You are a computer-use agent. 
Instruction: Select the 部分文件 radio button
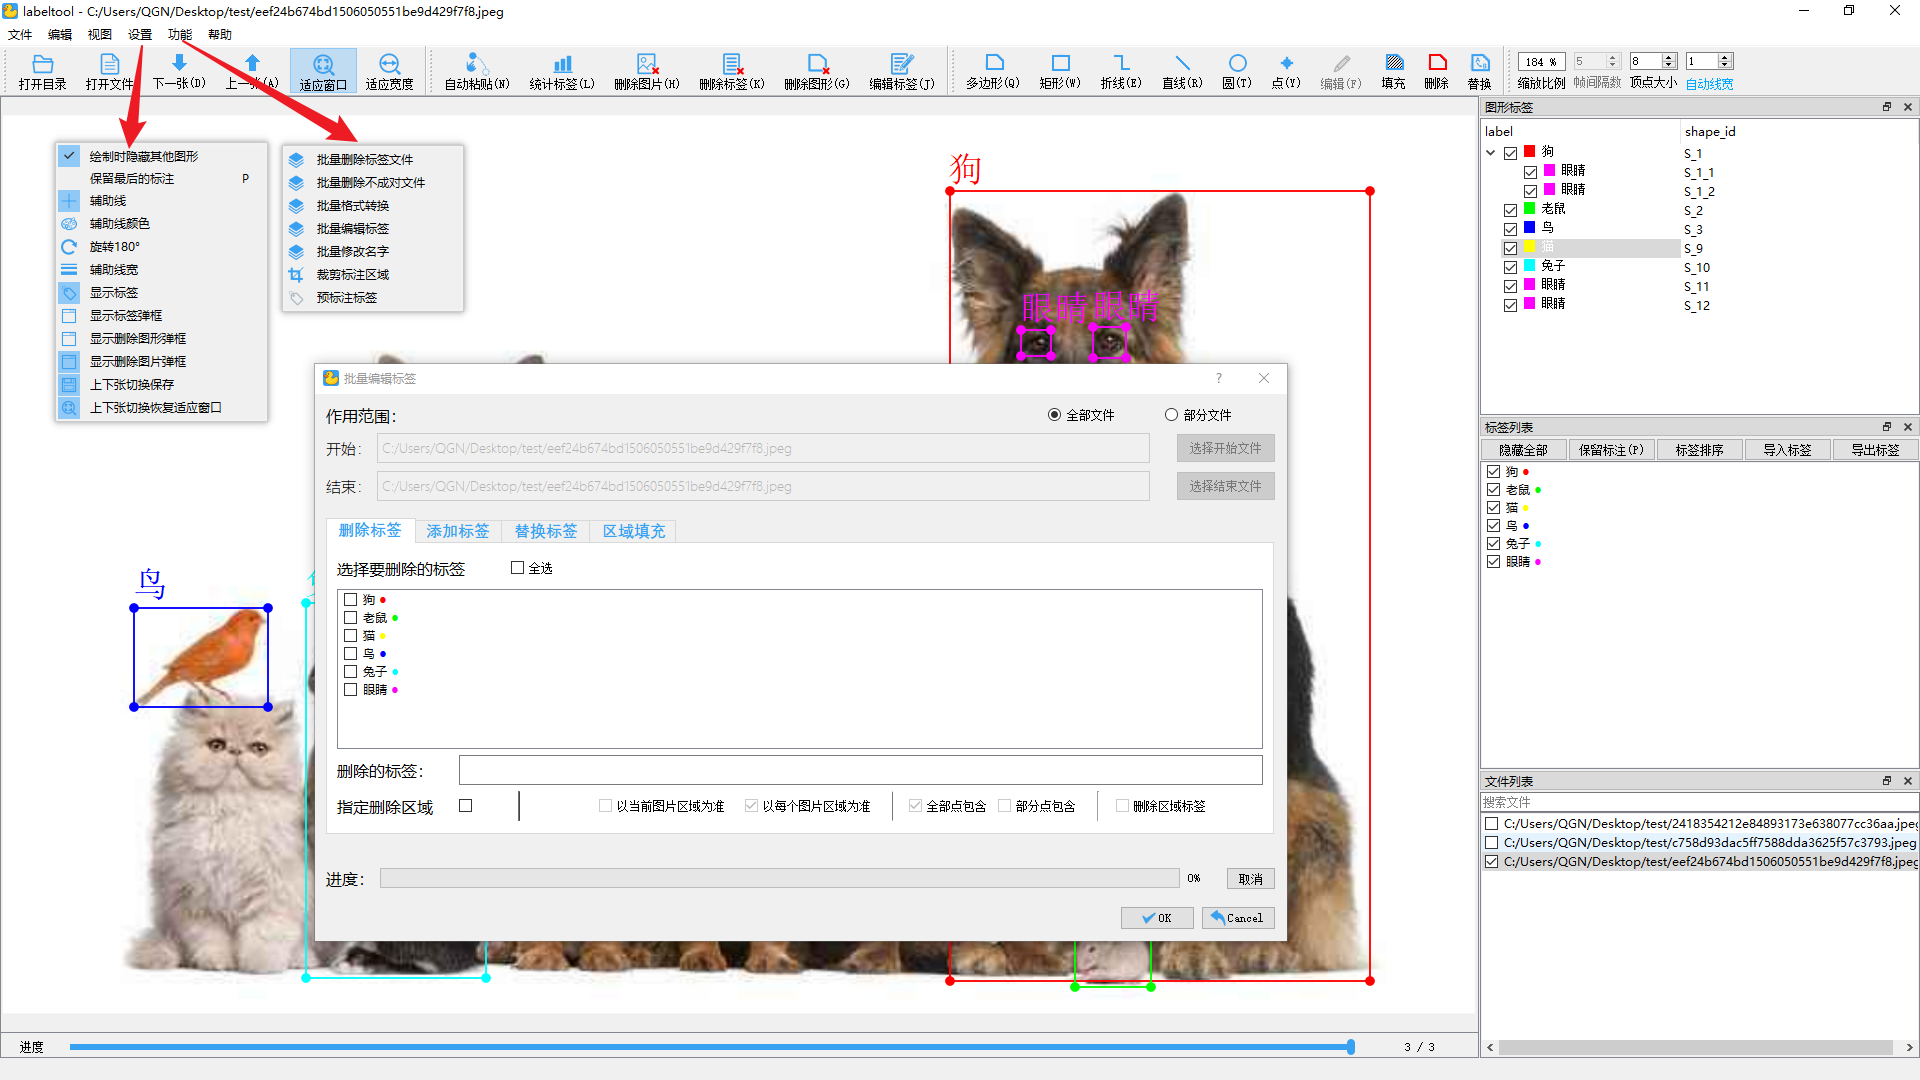pos(1171,415)
